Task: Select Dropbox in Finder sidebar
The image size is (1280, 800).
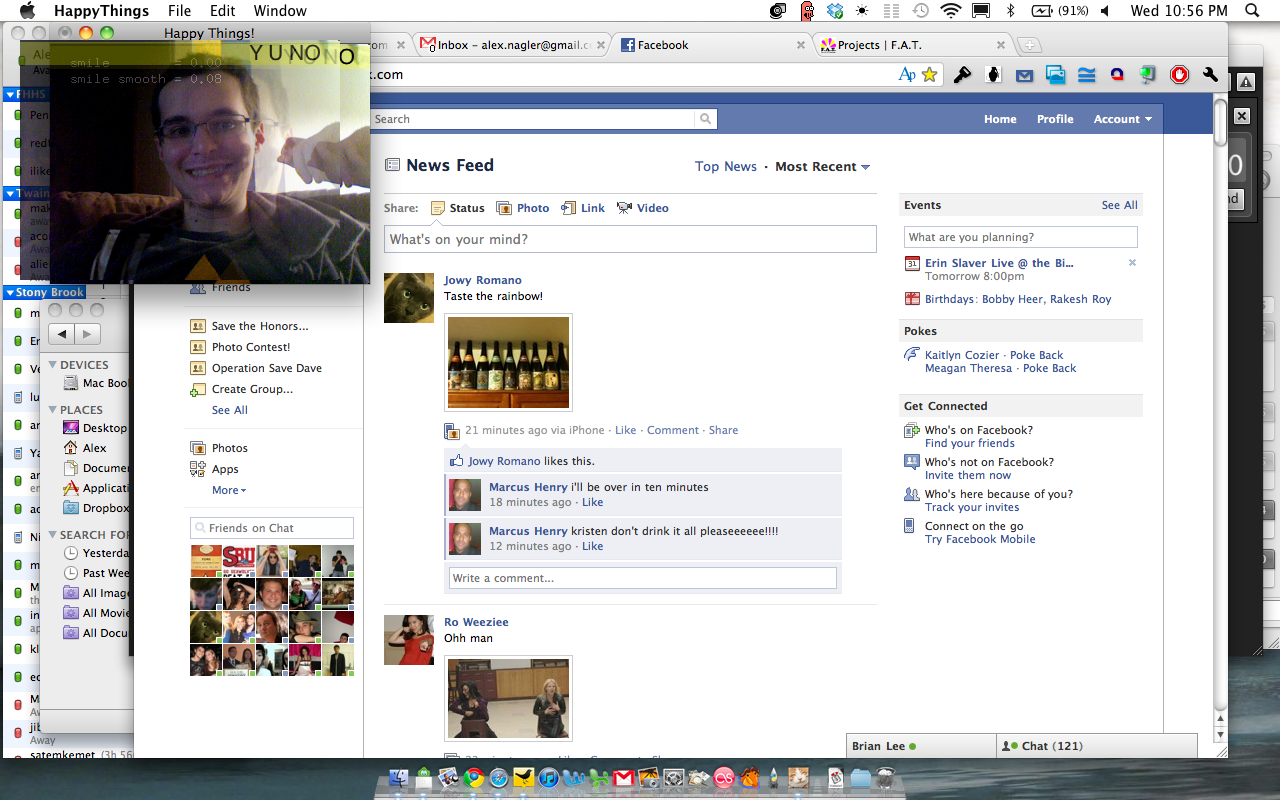Action: (95, 508)
